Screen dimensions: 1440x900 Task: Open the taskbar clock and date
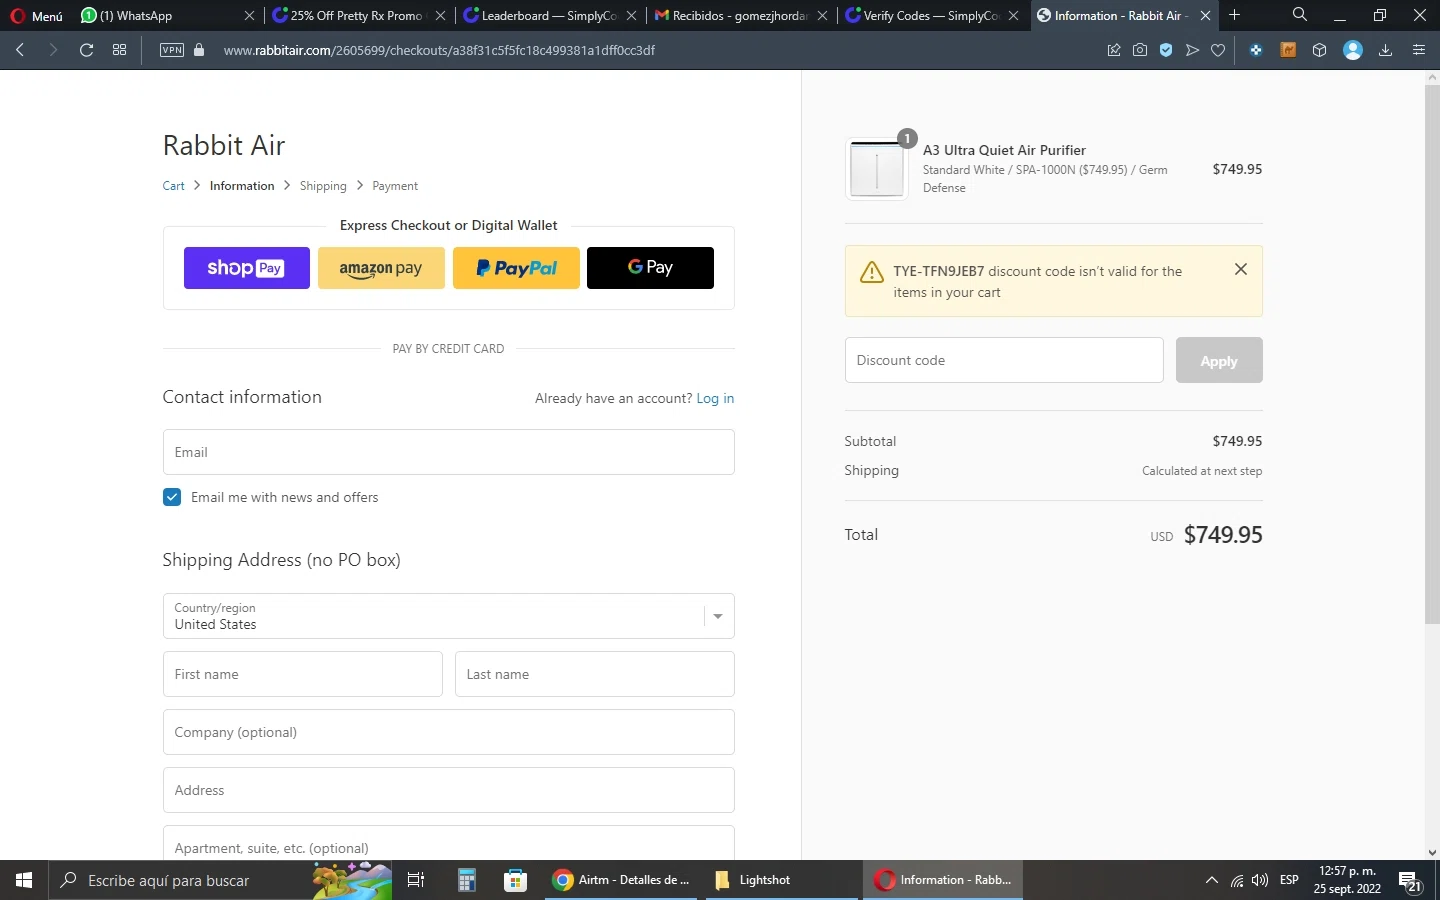coord(1347,880)
